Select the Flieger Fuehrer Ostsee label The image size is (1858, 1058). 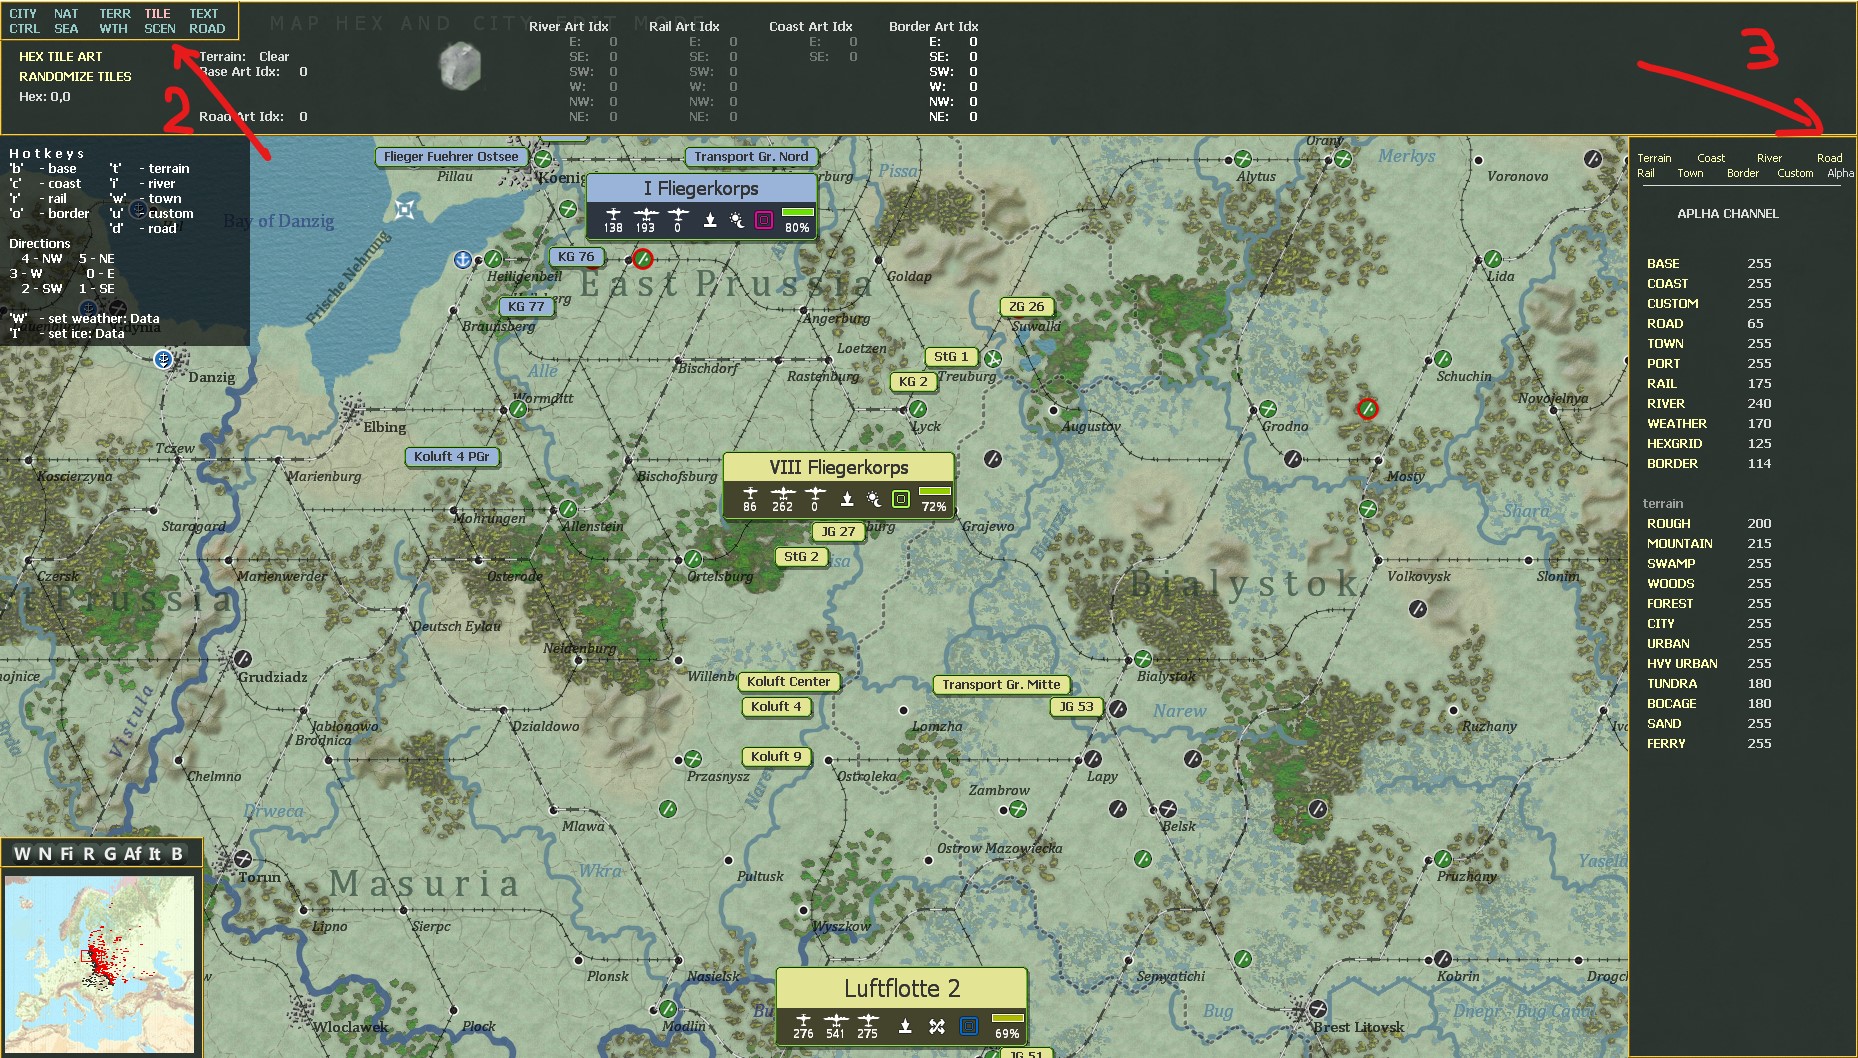pyautogui.click(x=451, y=157)
